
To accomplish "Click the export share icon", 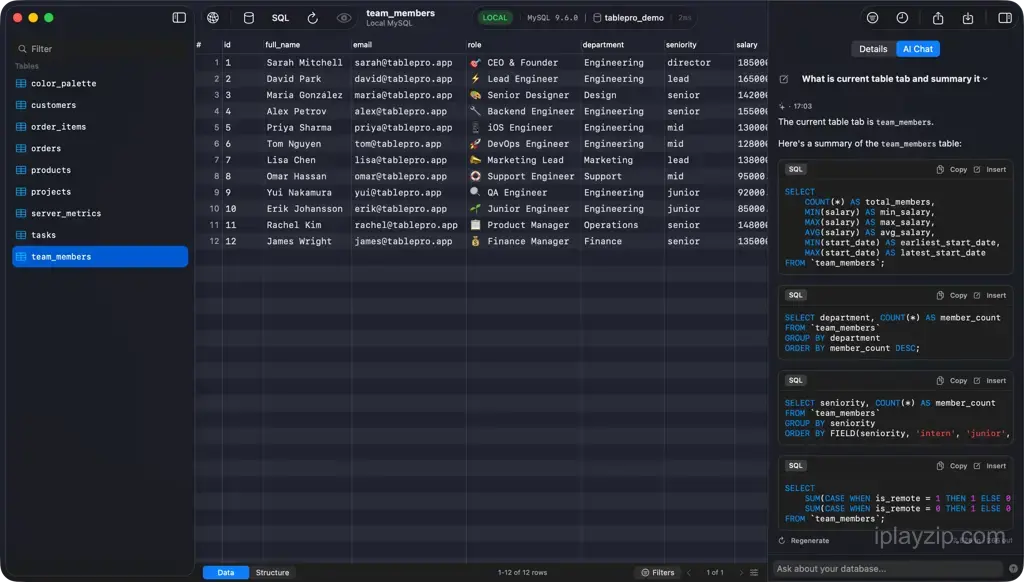I will [938, 18].
